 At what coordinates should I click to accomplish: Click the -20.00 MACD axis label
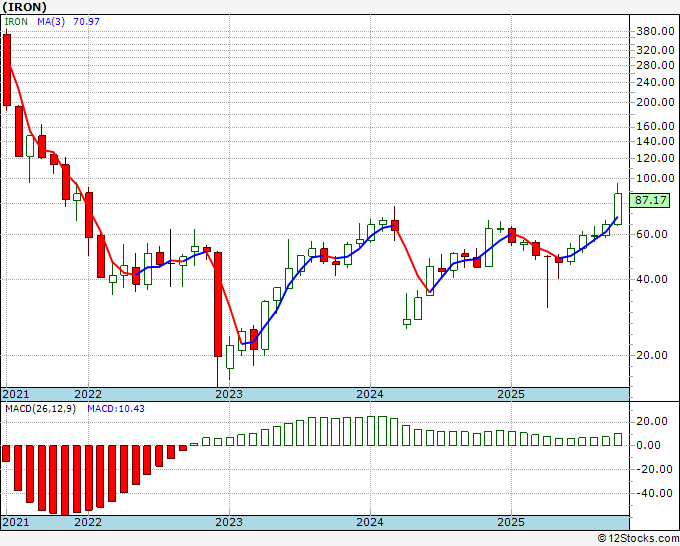(x=655, y=469)
